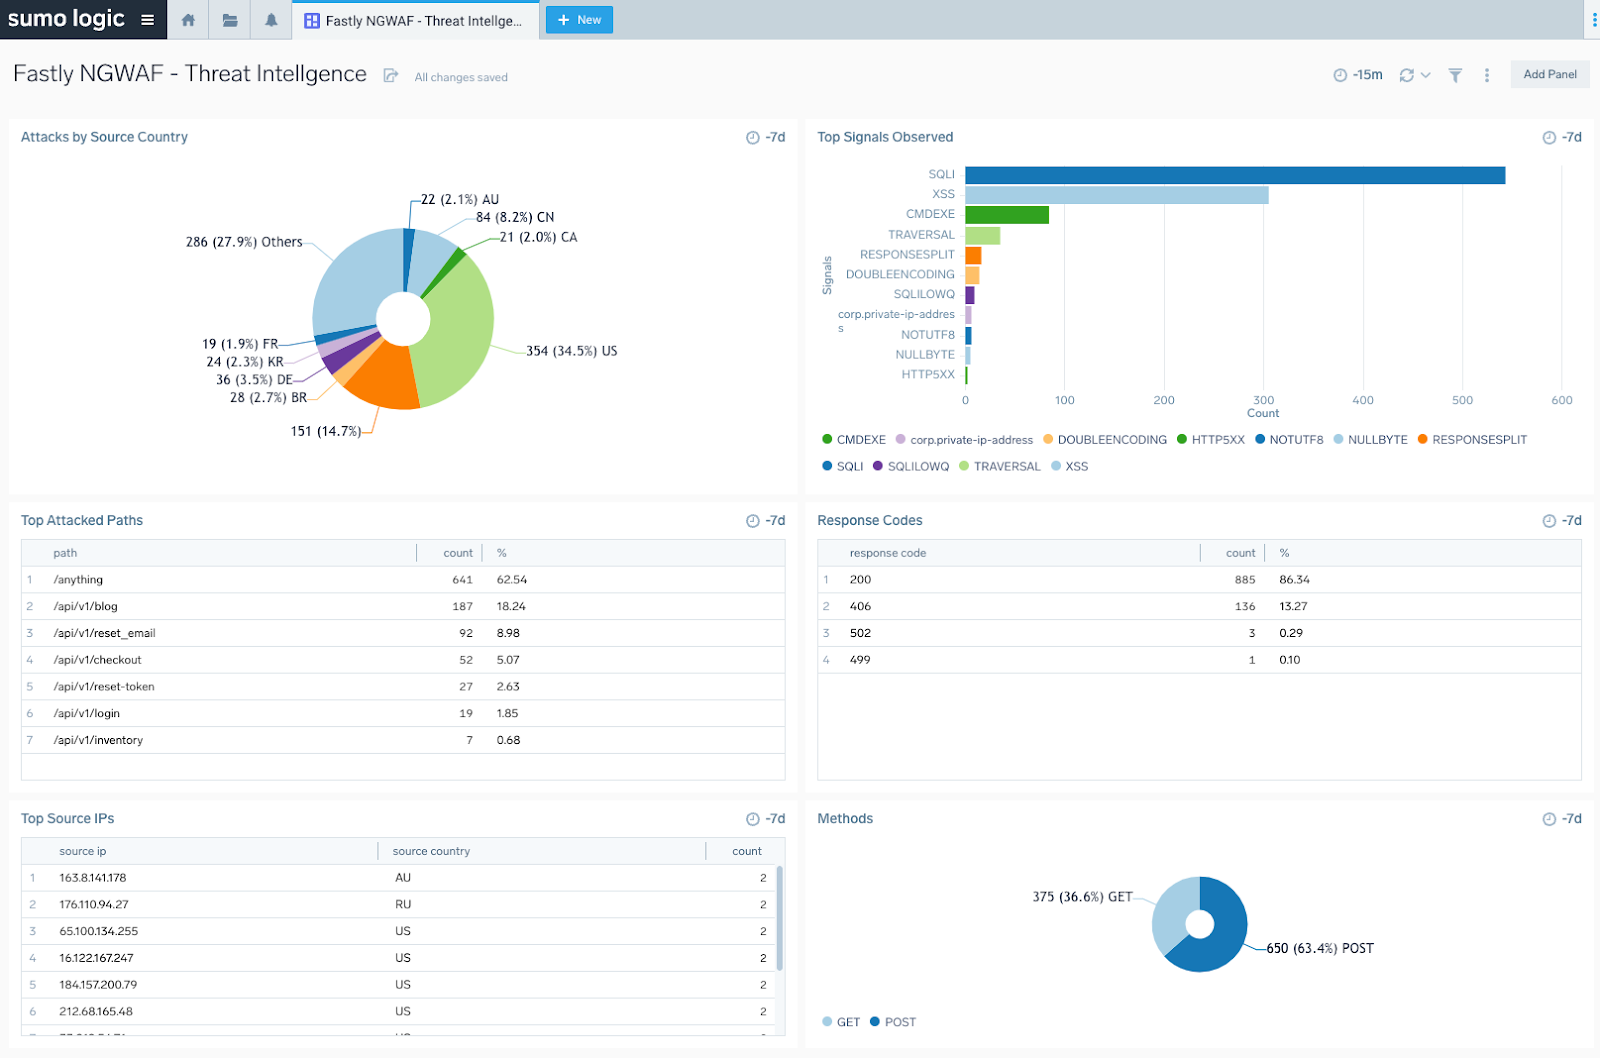Click the Add Panel button
The height and width of the screenshot is (1058, 1600).
[x=1549, y=74]
